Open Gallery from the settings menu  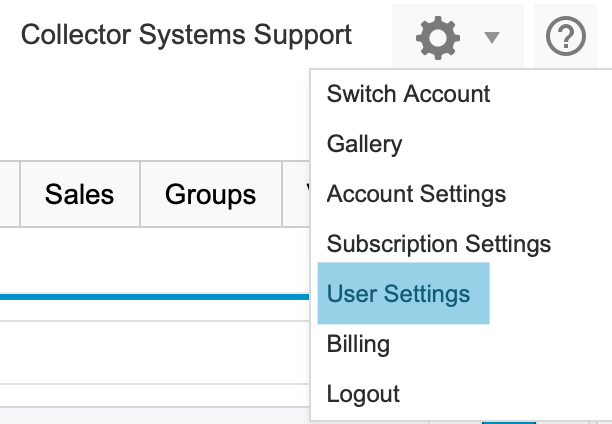[x=364, y=144]
